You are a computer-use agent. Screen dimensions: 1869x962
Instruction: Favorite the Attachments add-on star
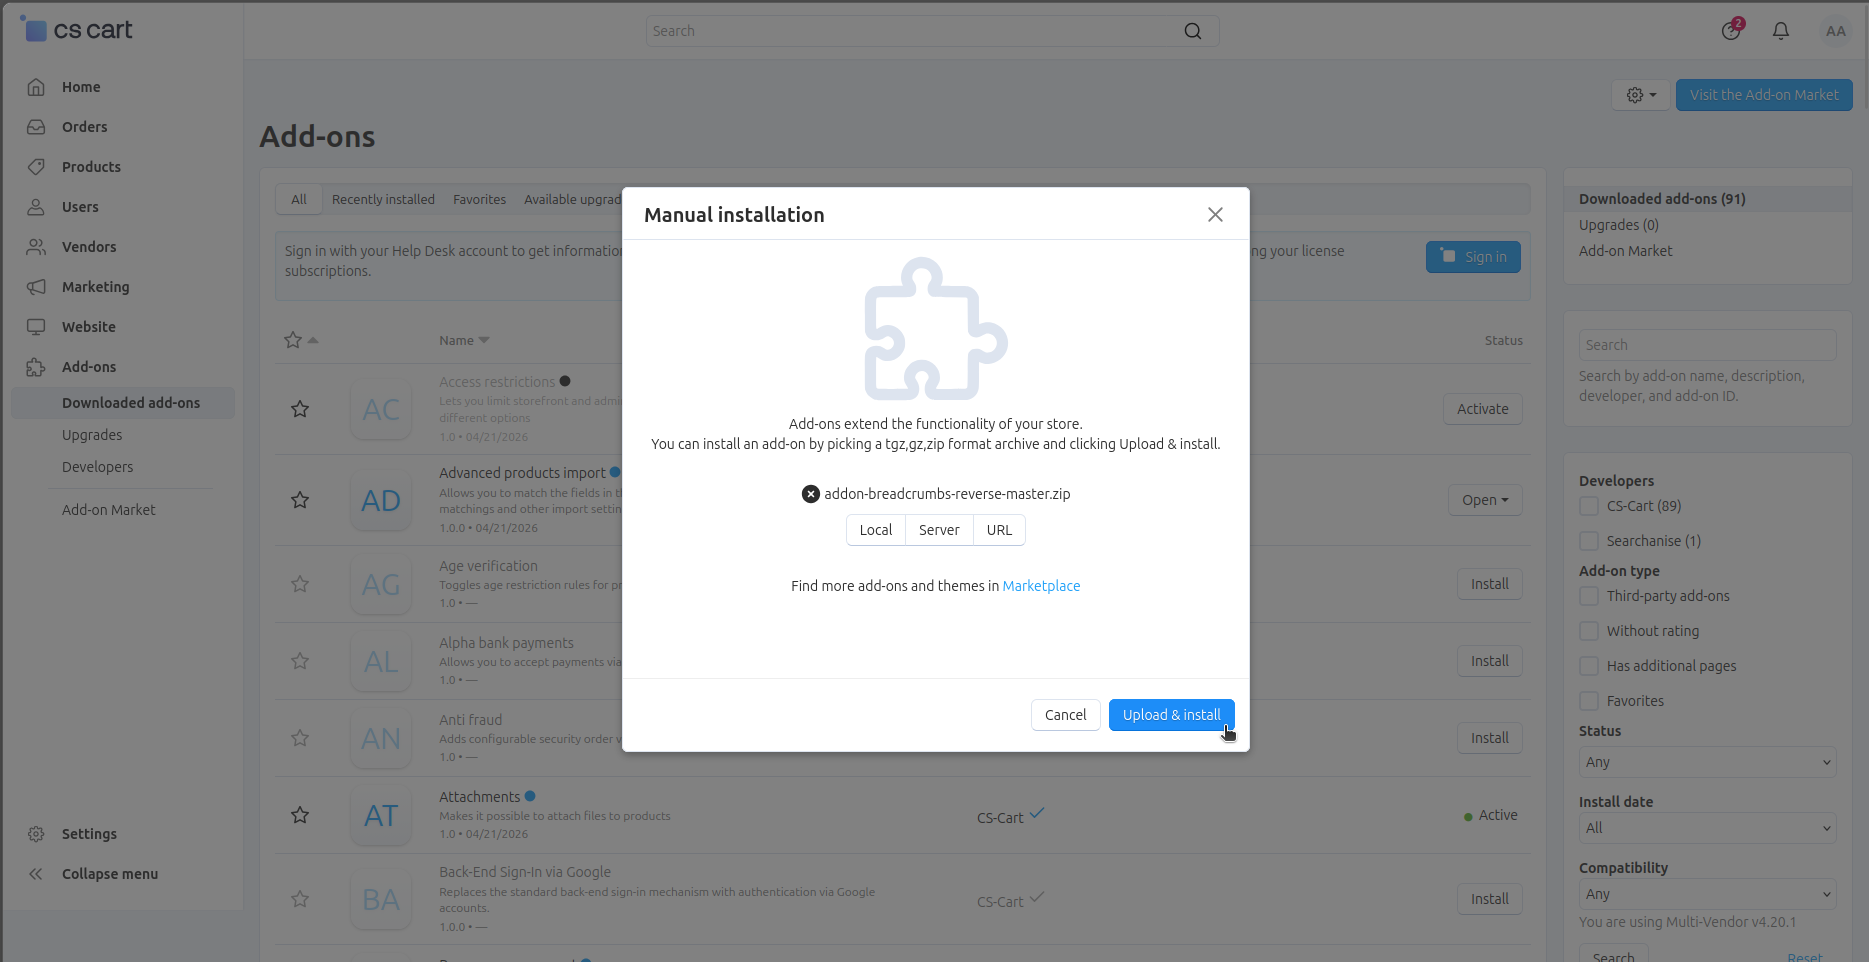click(x=300, y=815)
